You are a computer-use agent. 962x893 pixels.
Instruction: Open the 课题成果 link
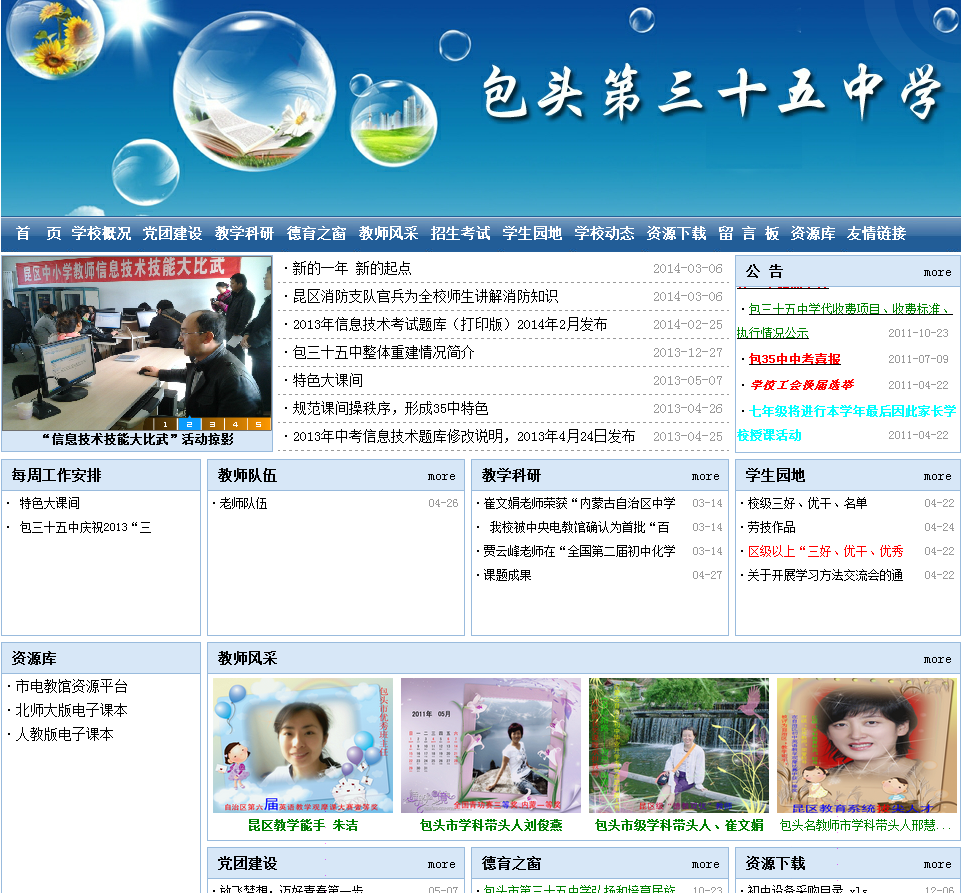[507, 575]
